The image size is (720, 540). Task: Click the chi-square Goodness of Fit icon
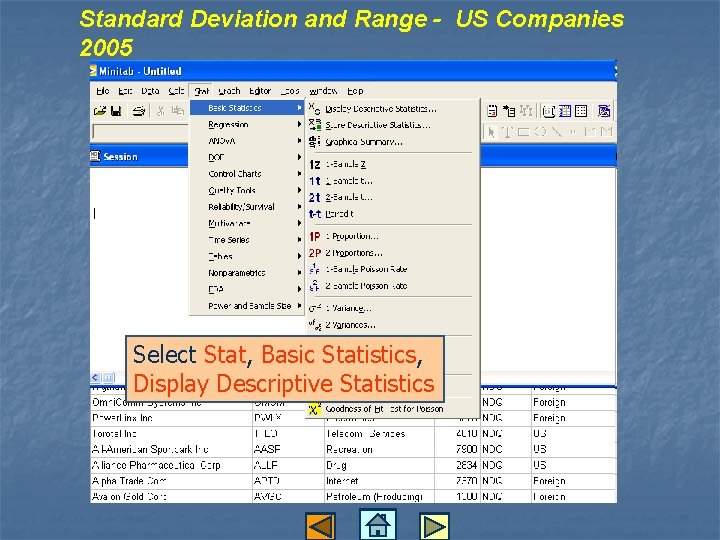[315, 409]
